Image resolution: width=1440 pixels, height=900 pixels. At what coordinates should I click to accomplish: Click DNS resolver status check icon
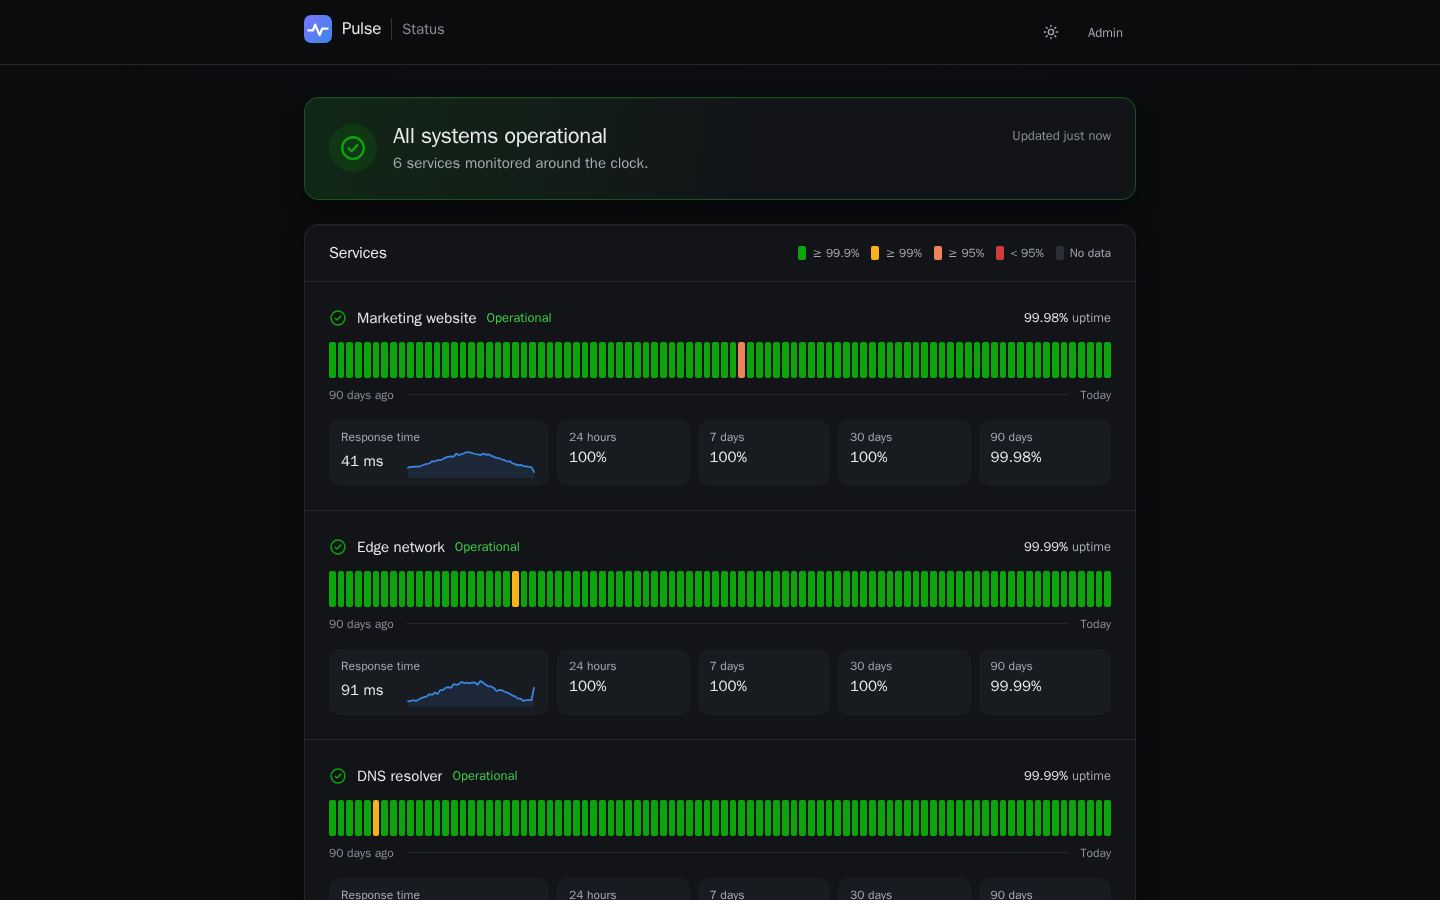point(338,776)
